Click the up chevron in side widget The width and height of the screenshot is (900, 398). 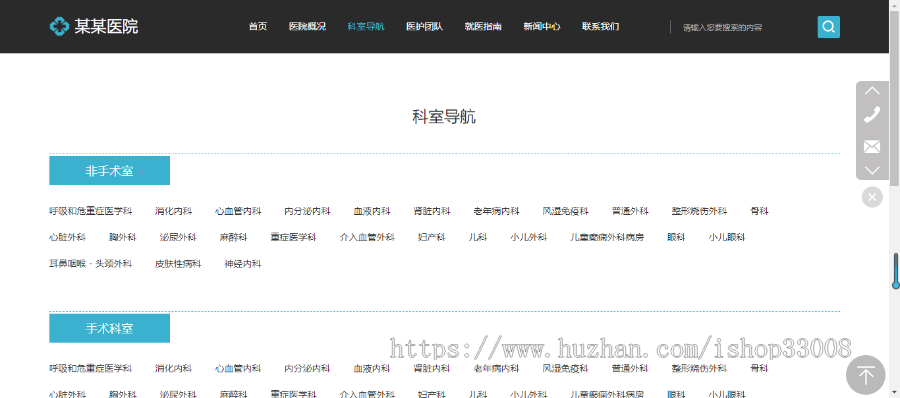click(x=872, y=91)
